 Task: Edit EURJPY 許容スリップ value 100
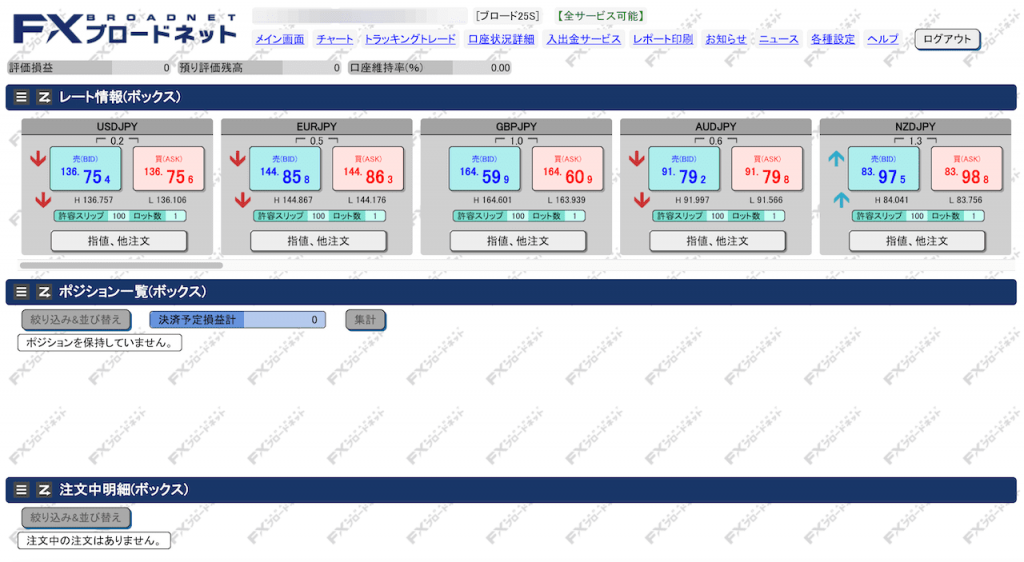pos(317,216)
